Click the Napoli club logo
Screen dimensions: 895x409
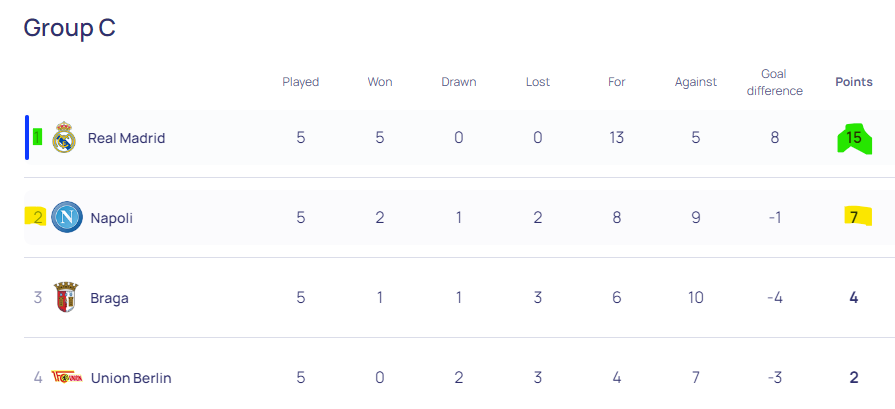click(x=67, y=217)
